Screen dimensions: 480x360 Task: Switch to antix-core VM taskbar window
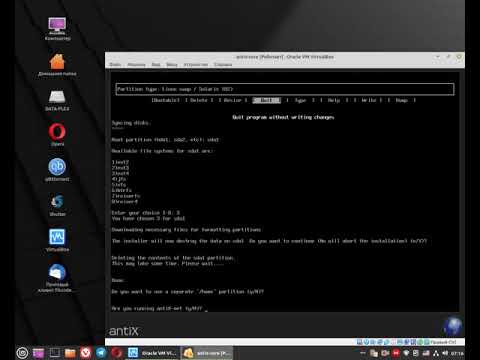207,353
